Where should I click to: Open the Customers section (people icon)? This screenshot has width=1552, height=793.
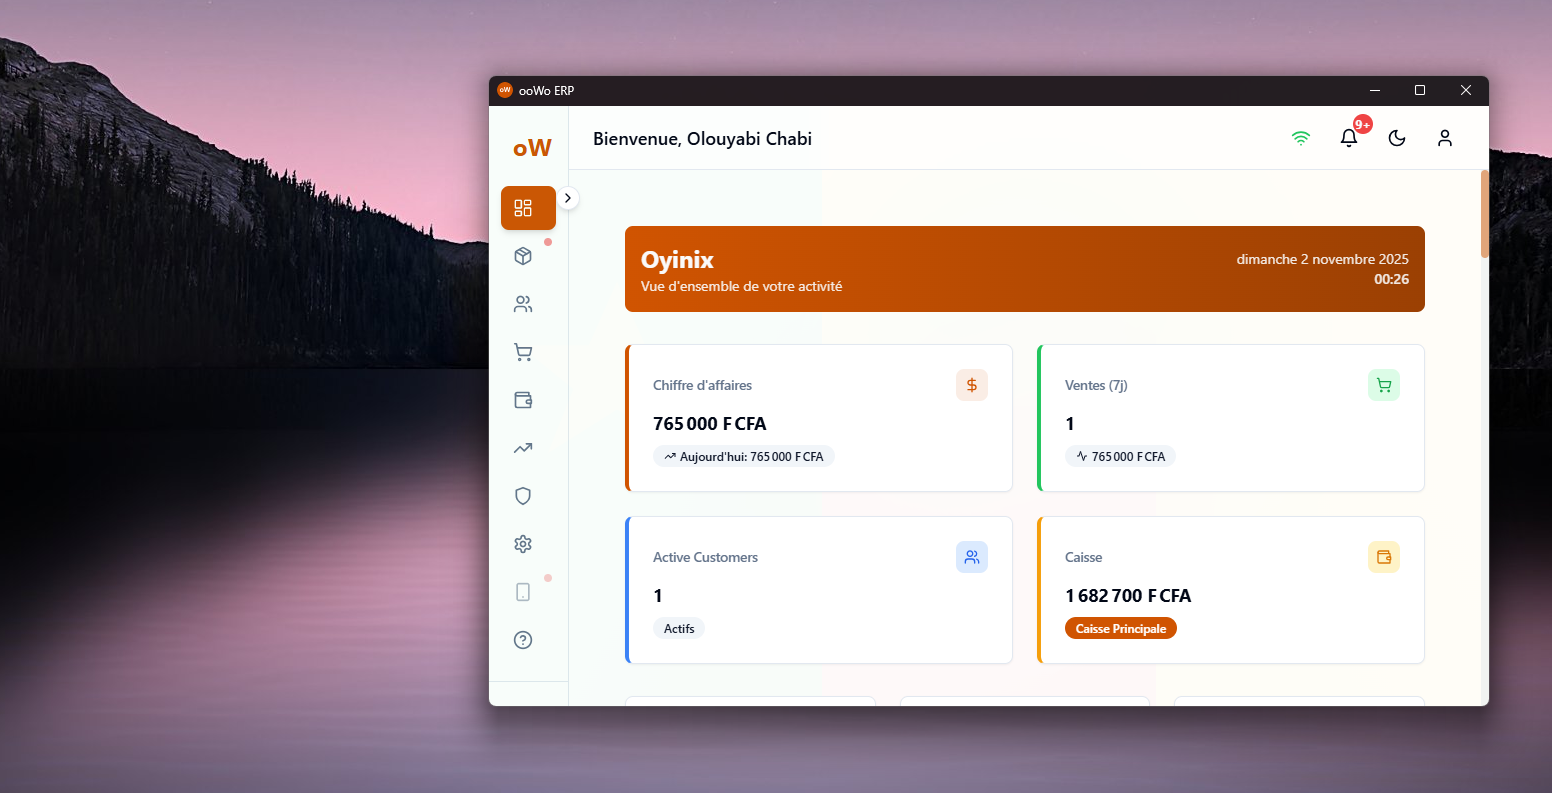(522, 304)
